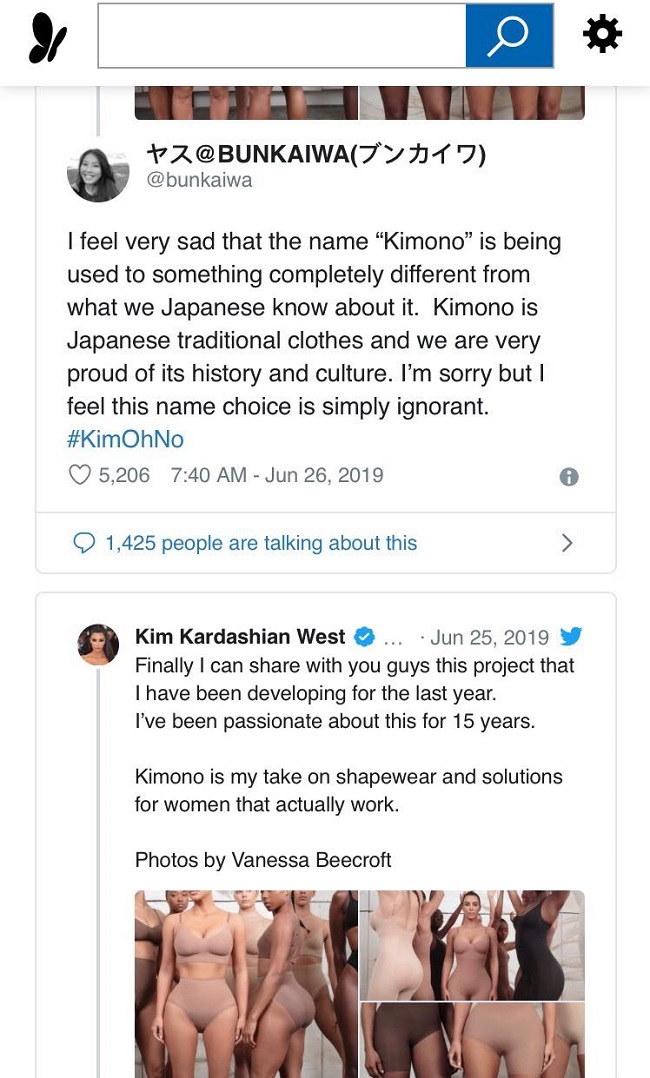Viewport: 650px width, 1078px height.
Task: Click the blue verified badge
Action: [x=364, y=637]
